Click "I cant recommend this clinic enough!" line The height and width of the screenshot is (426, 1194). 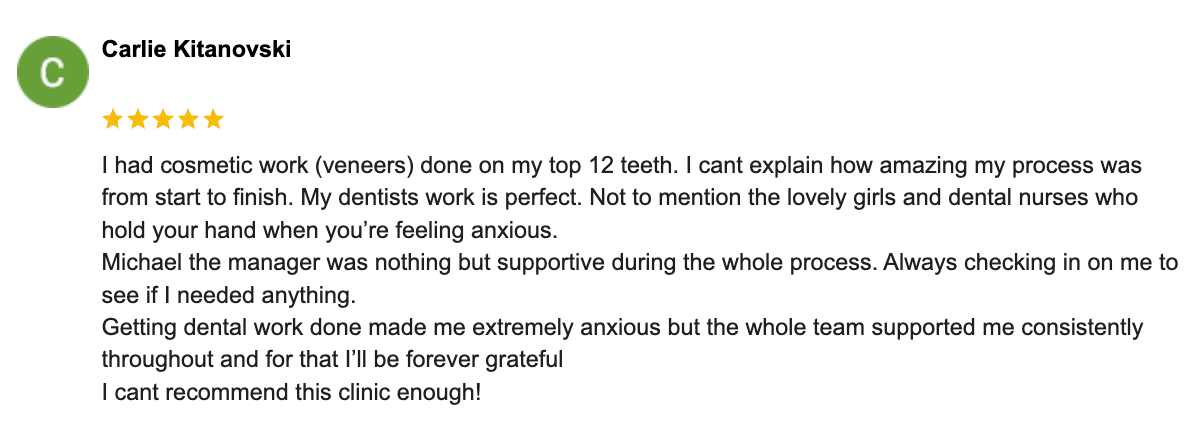291,392
